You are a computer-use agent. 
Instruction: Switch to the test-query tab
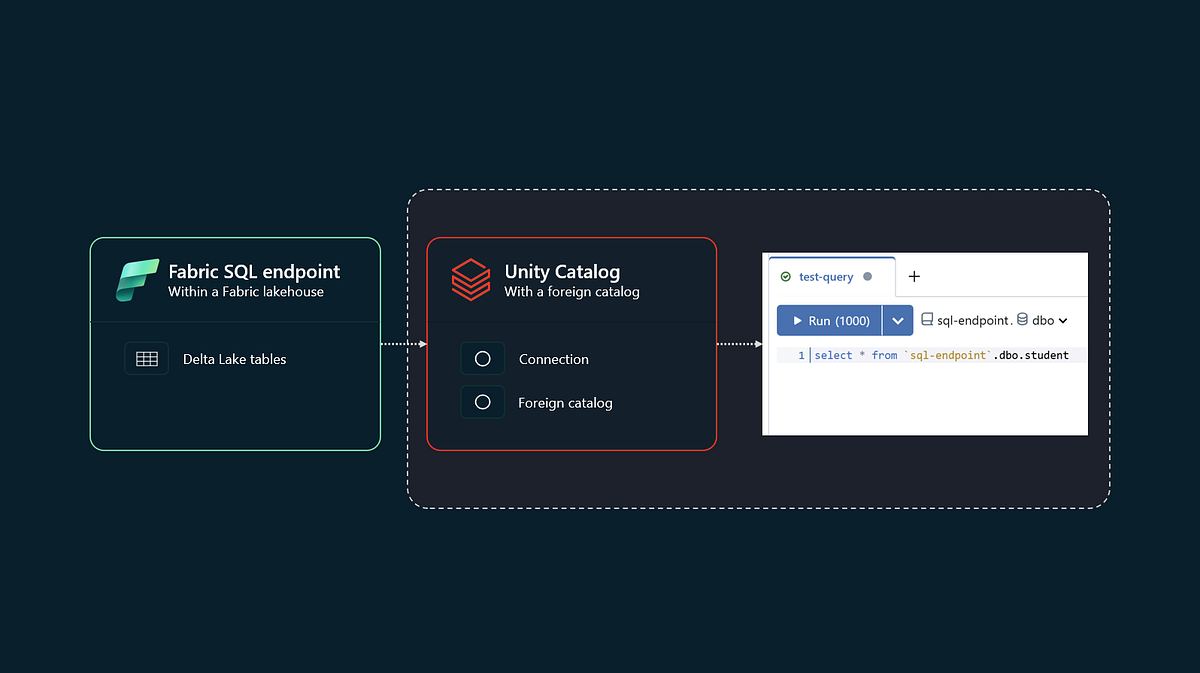point(827,277)
